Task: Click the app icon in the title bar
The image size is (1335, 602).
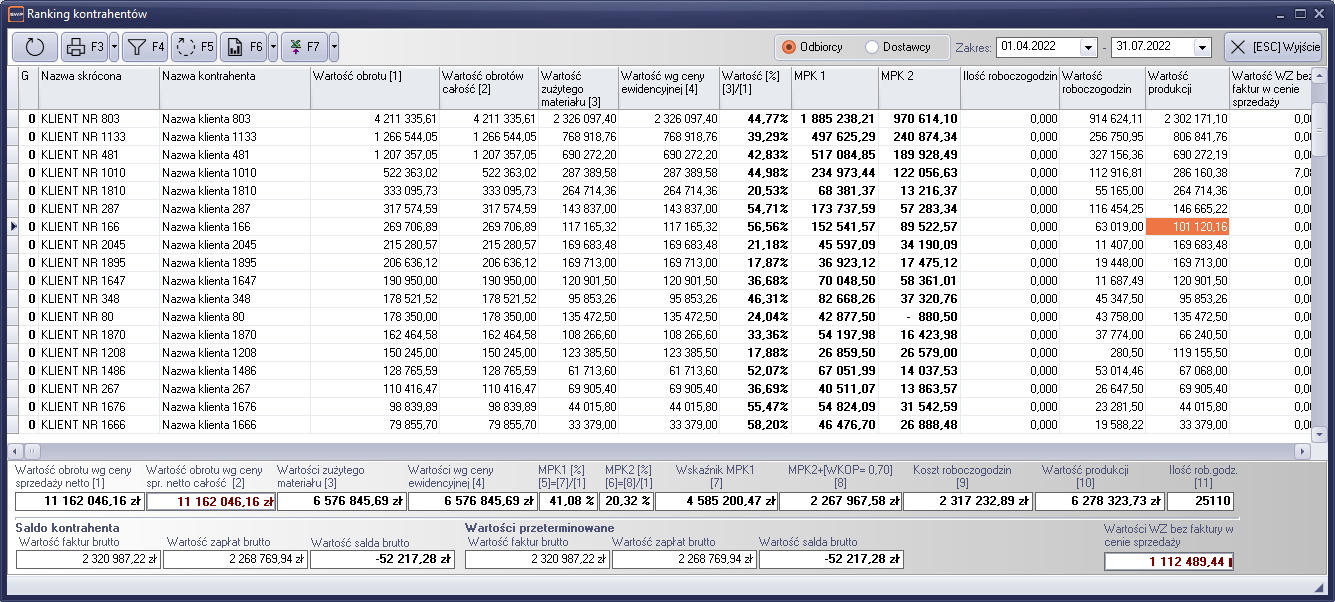Action: 15,14
